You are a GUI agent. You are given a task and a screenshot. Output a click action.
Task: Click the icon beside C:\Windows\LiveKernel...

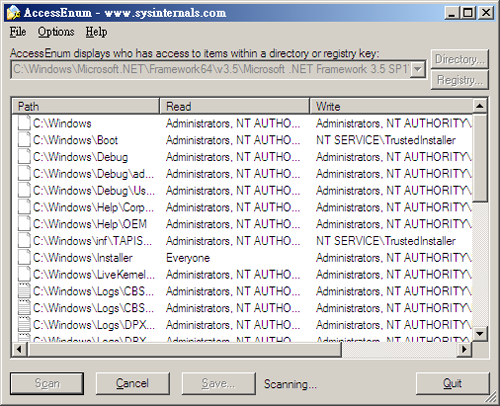pos(24,274)
